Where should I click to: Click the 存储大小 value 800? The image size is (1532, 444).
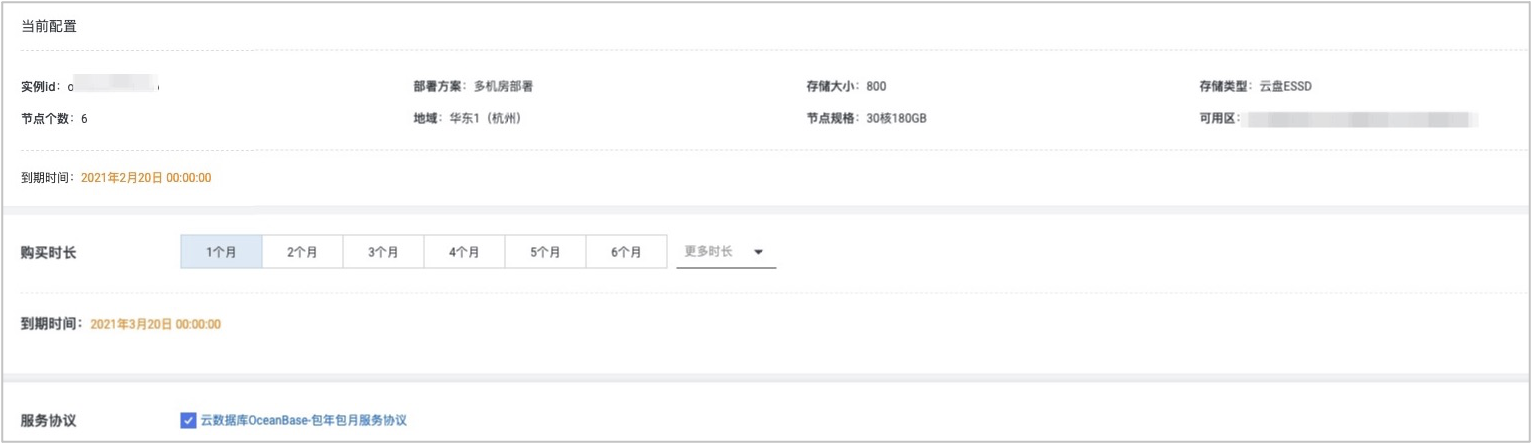coord(877,87)
